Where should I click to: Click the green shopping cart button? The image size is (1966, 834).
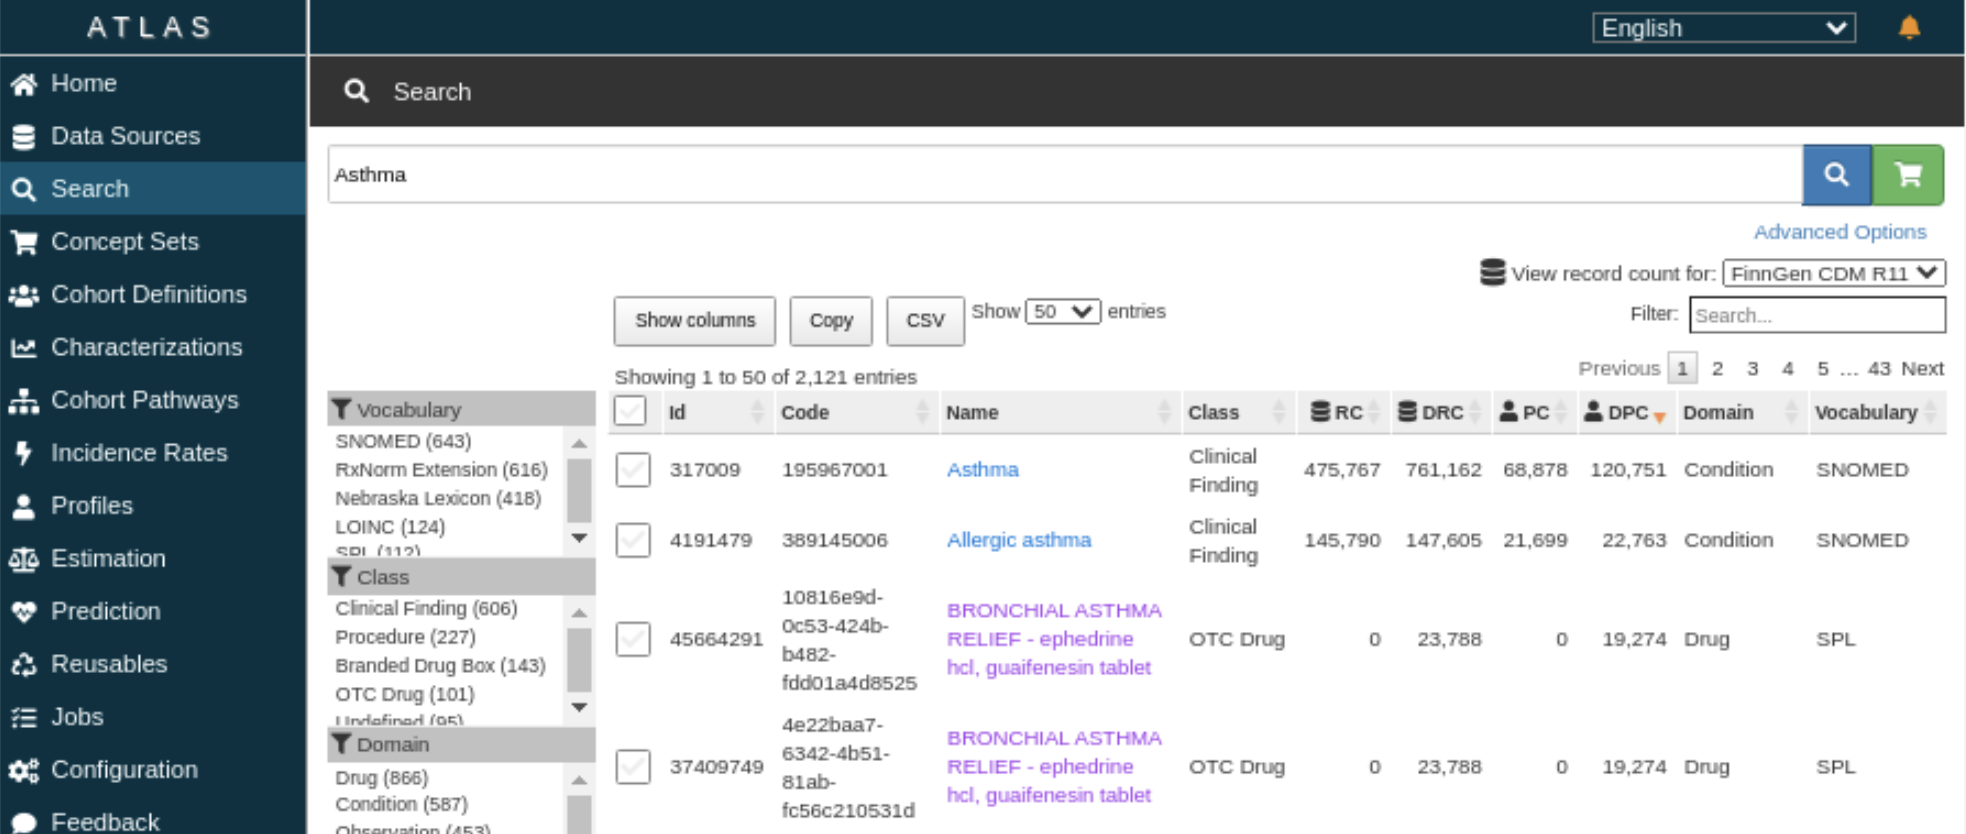[1908, 175]
